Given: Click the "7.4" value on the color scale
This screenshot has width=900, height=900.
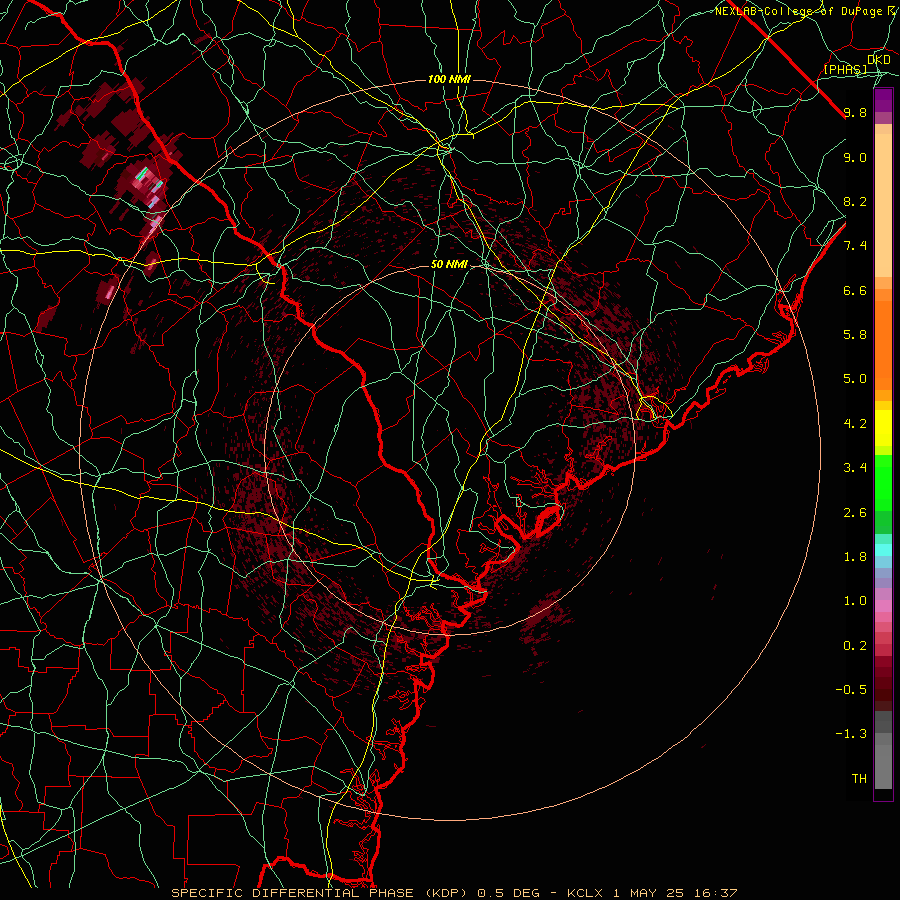Looking at the screenshot, I should [855, 246].
